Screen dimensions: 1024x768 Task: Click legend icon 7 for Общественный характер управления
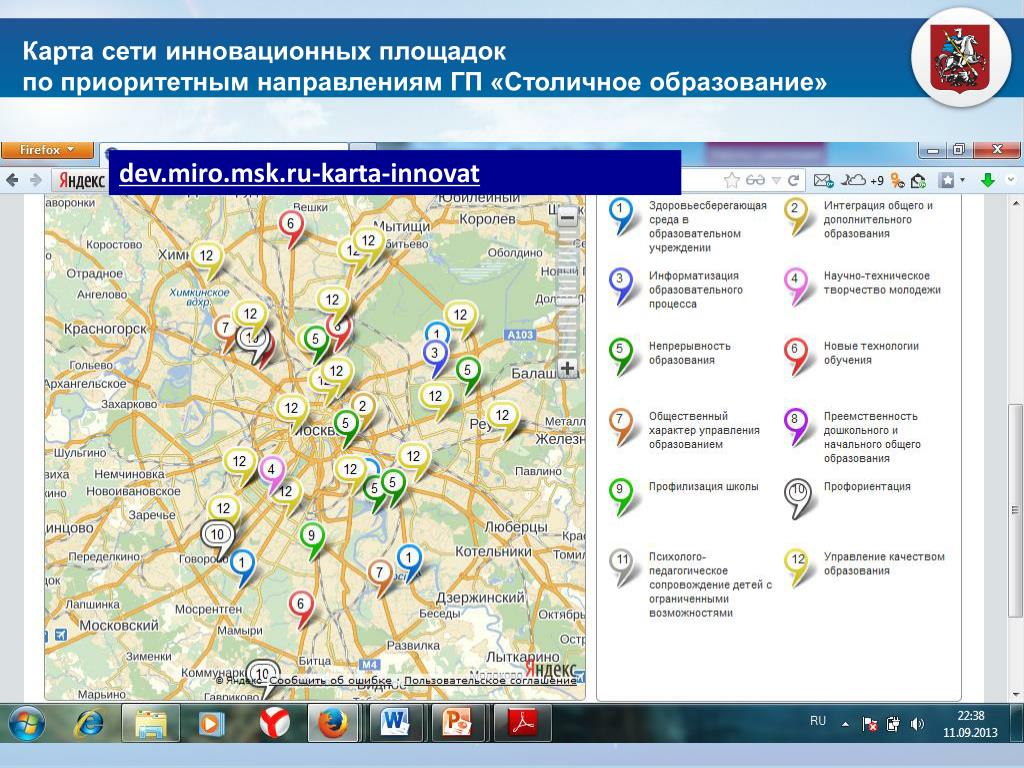pos(621,424)
